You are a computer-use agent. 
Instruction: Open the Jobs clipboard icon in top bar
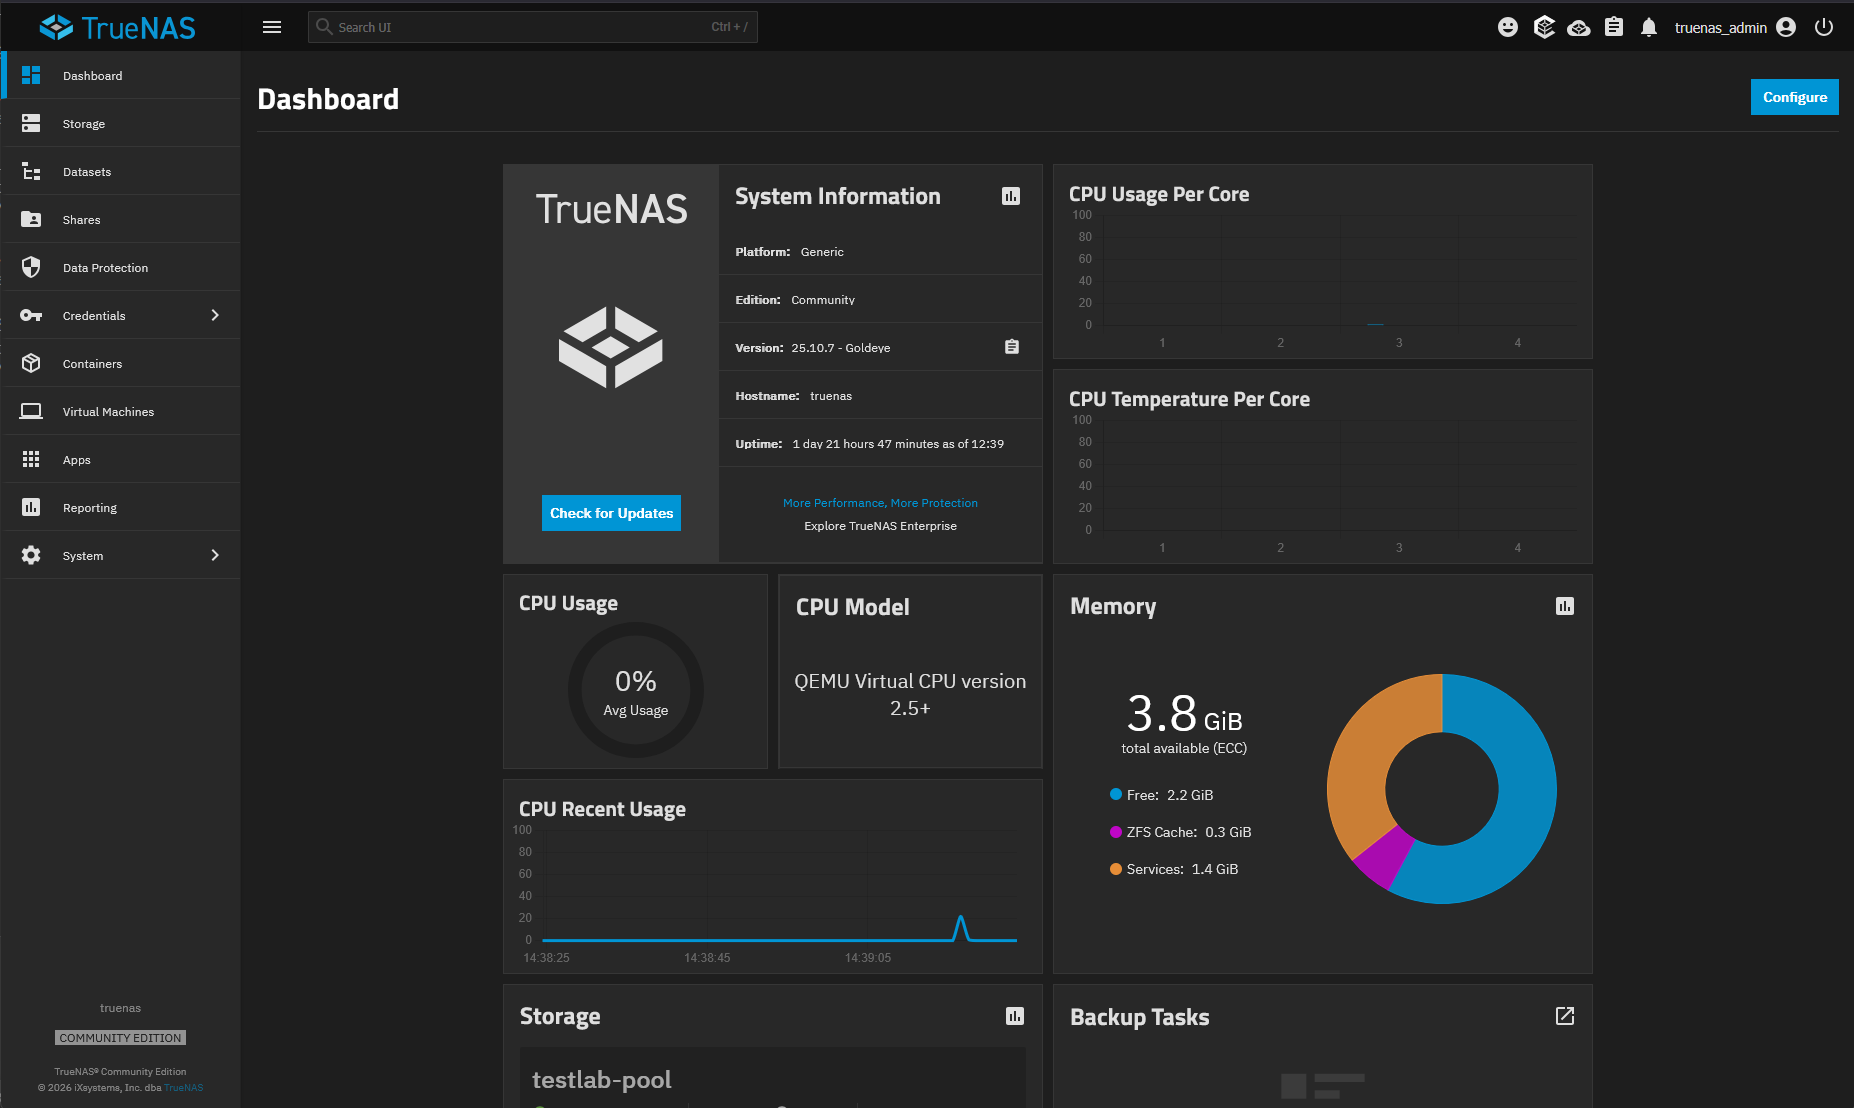pos(1614,27)
